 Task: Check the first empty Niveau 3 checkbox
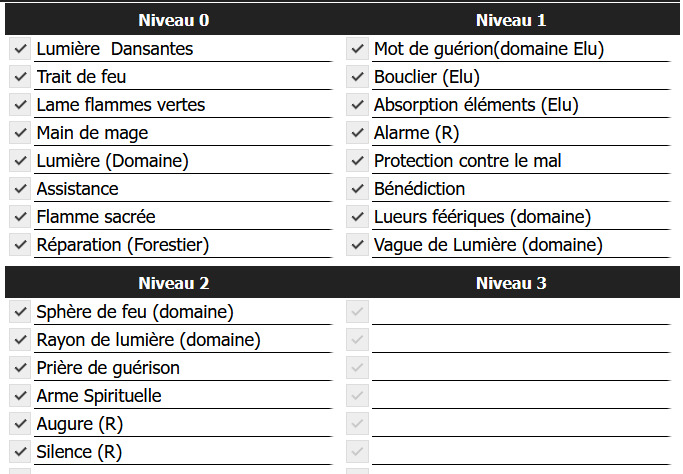(357, 312)
